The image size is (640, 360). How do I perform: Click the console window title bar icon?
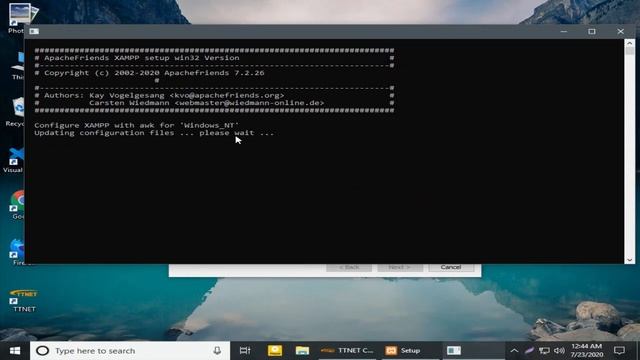(x=34, y=31)
